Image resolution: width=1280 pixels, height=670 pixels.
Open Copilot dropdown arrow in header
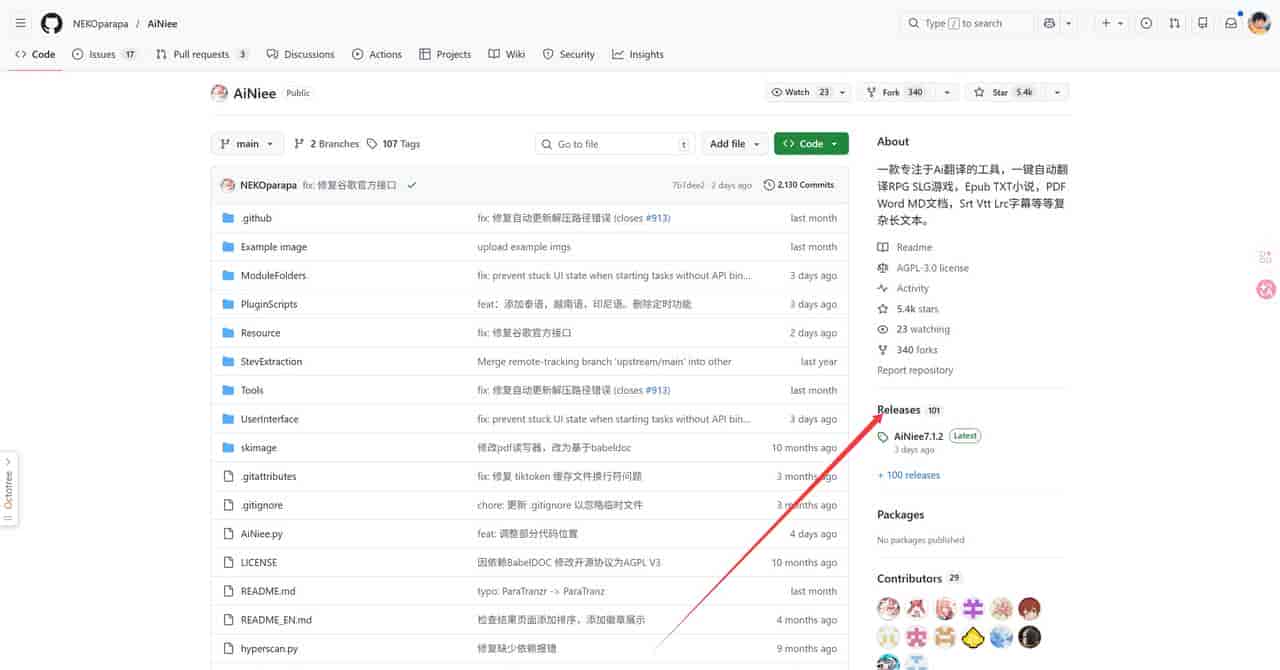(x=1069, y=23)
